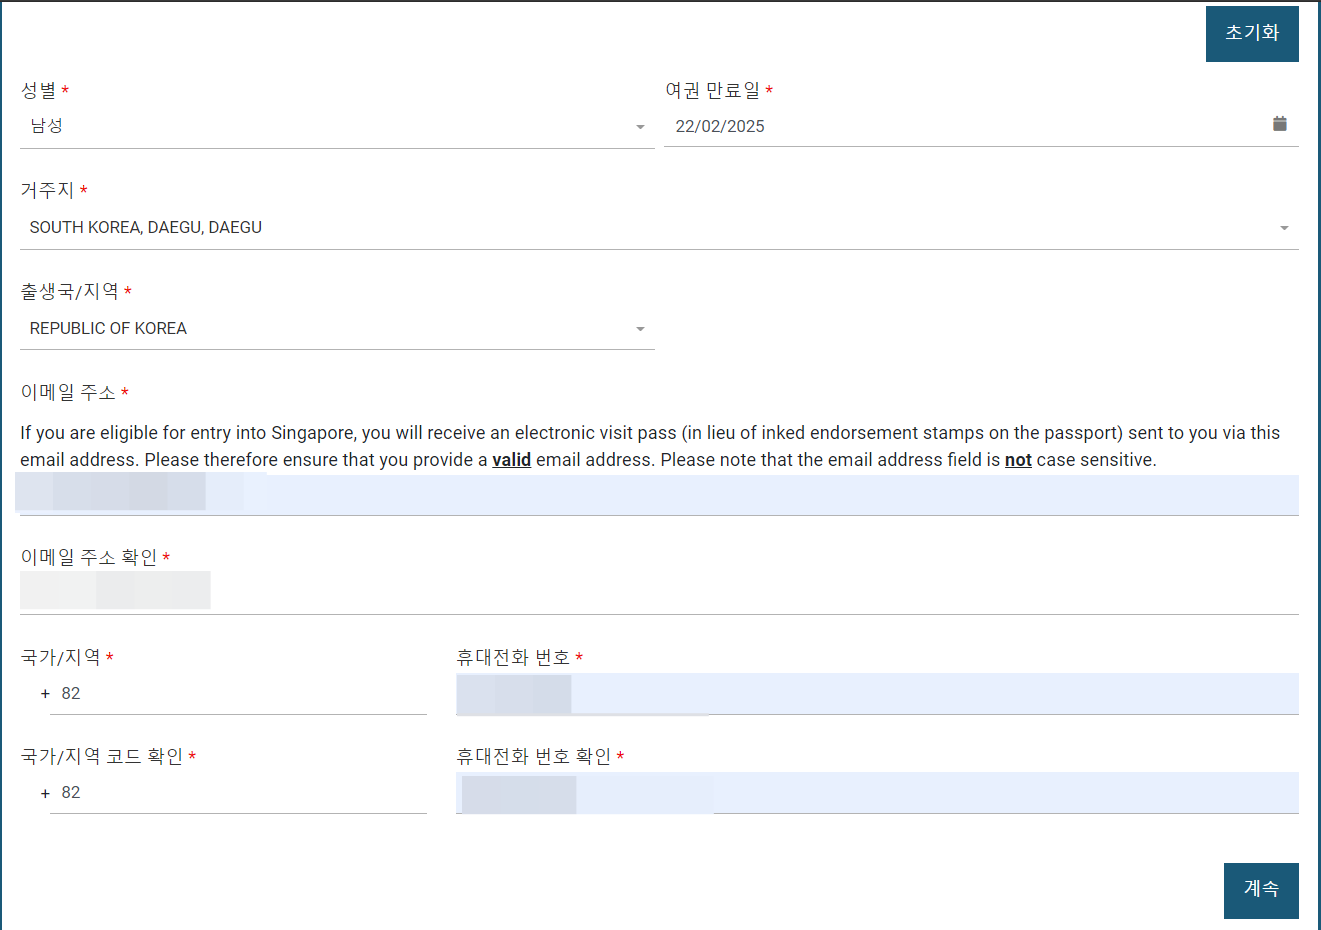Click the 계속 continue button
Viewport: 1321px width, 930px height.
[x=1260, y=890]
